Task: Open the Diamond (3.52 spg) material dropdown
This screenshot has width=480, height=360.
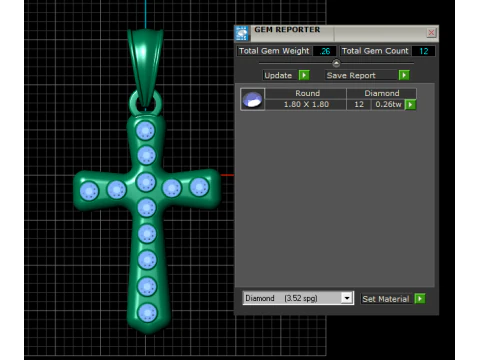Action: point(298,298)
